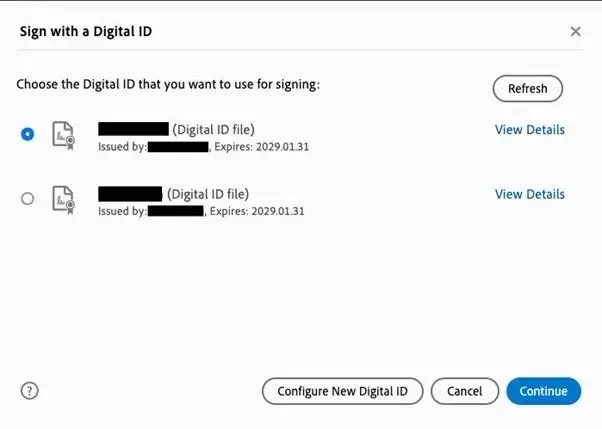Screen dimensions: 602x429
Task: Open help via the question mark icon
Action: coord(30,391)
